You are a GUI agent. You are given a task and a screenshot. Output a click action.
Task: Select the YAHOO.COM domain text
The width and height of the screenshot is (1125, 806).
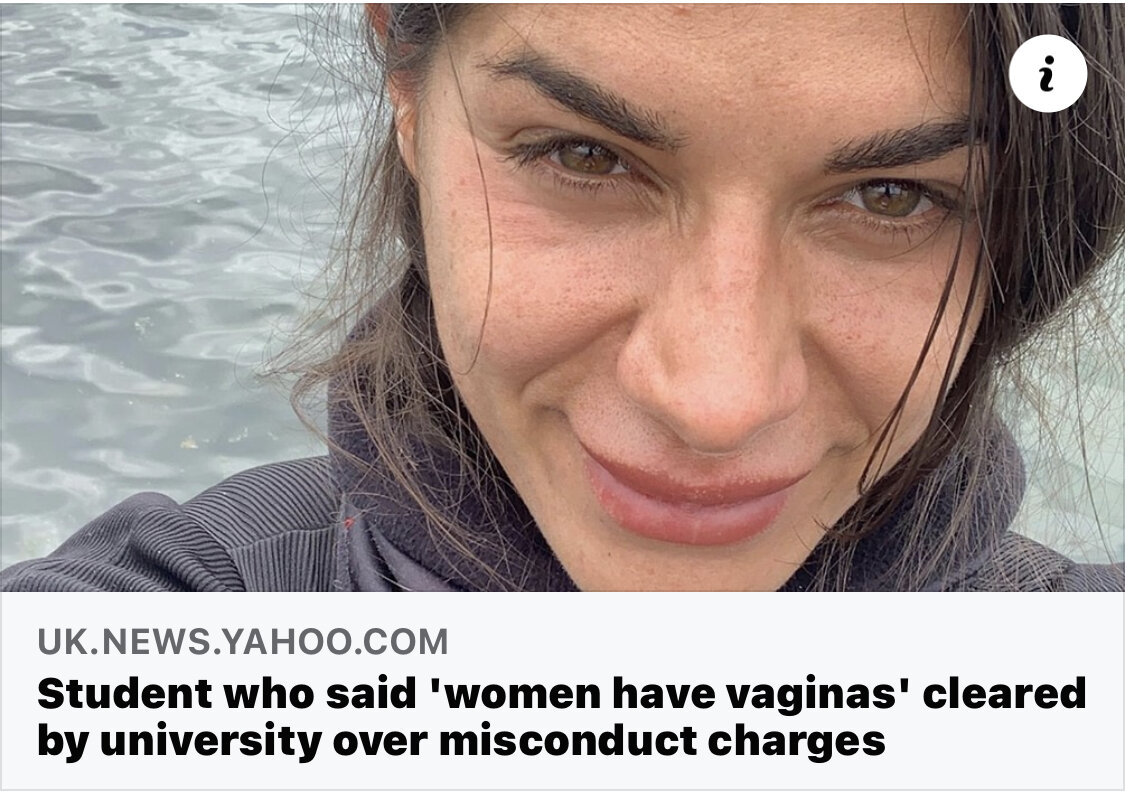pyautogui.click(x=335, y=642)
